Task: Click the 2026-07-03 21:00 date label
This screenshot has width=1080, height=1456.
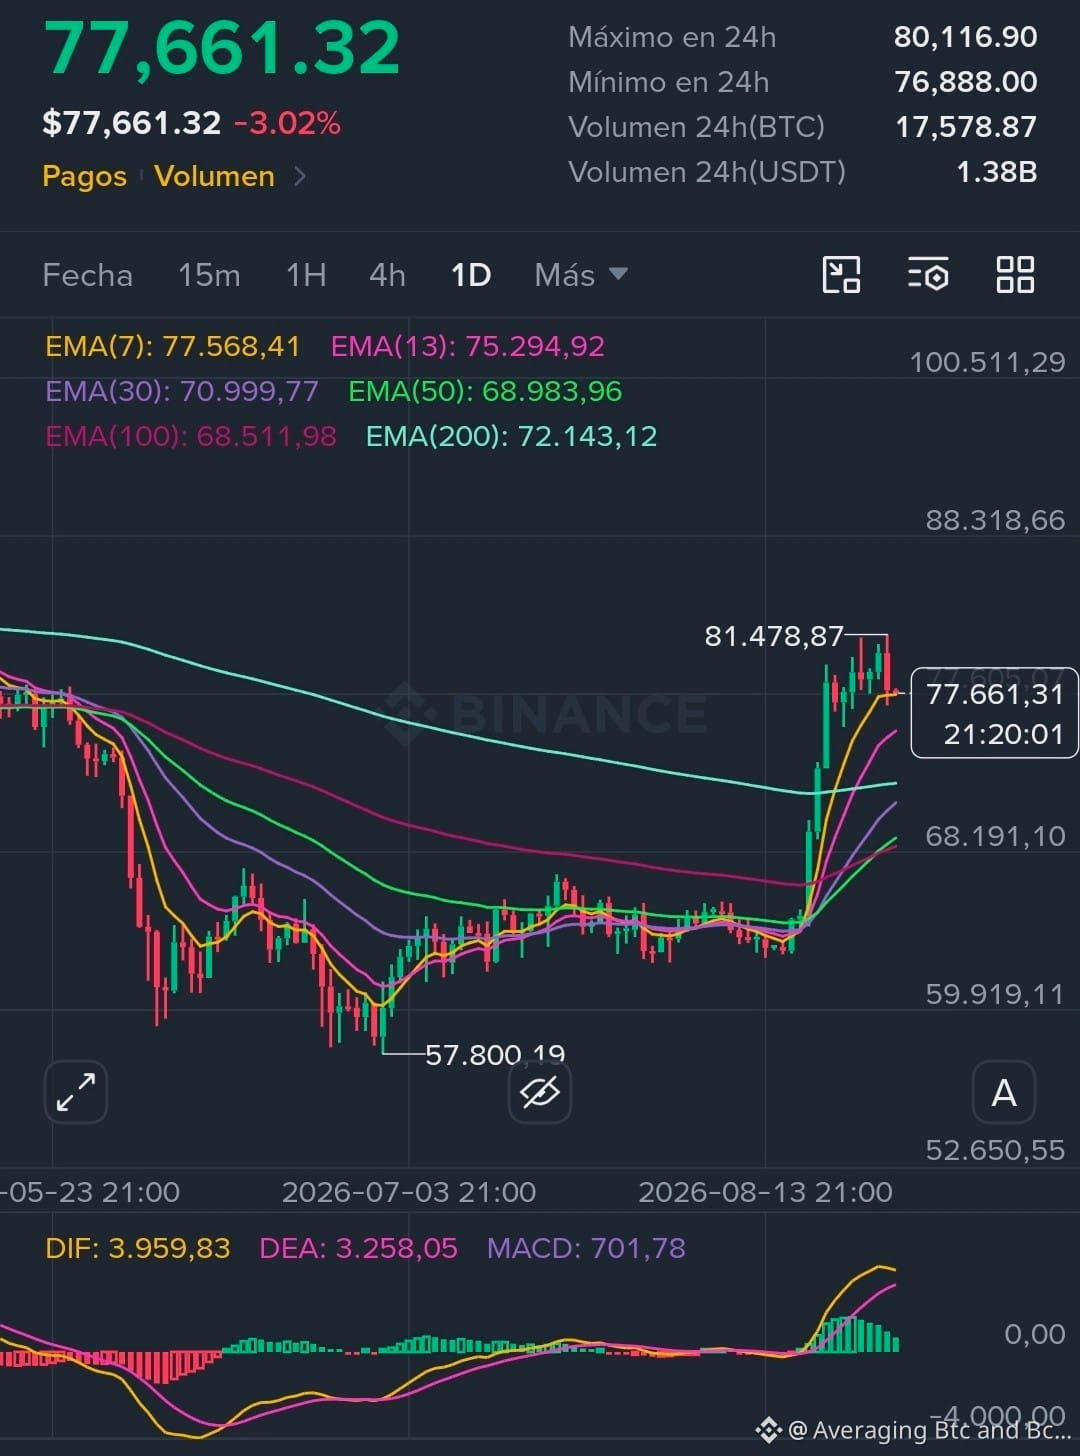Action: (409, 1192)
